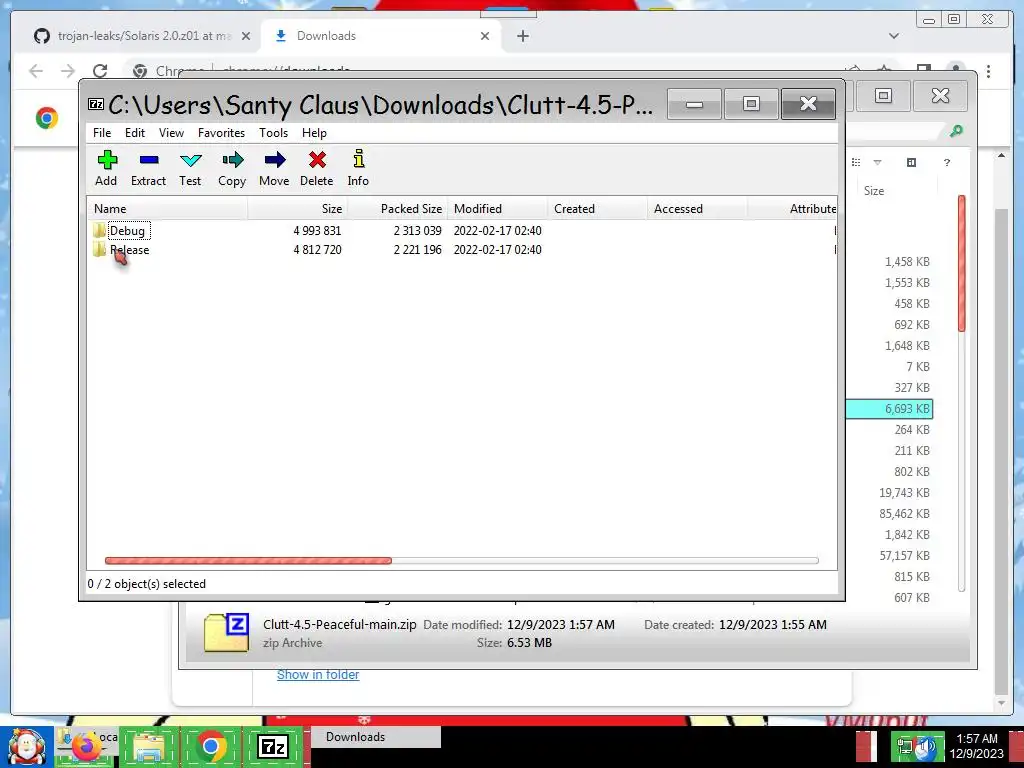Sort by Modified column header
This screenshot has height=768, width=1024.
tap(498, 209)
